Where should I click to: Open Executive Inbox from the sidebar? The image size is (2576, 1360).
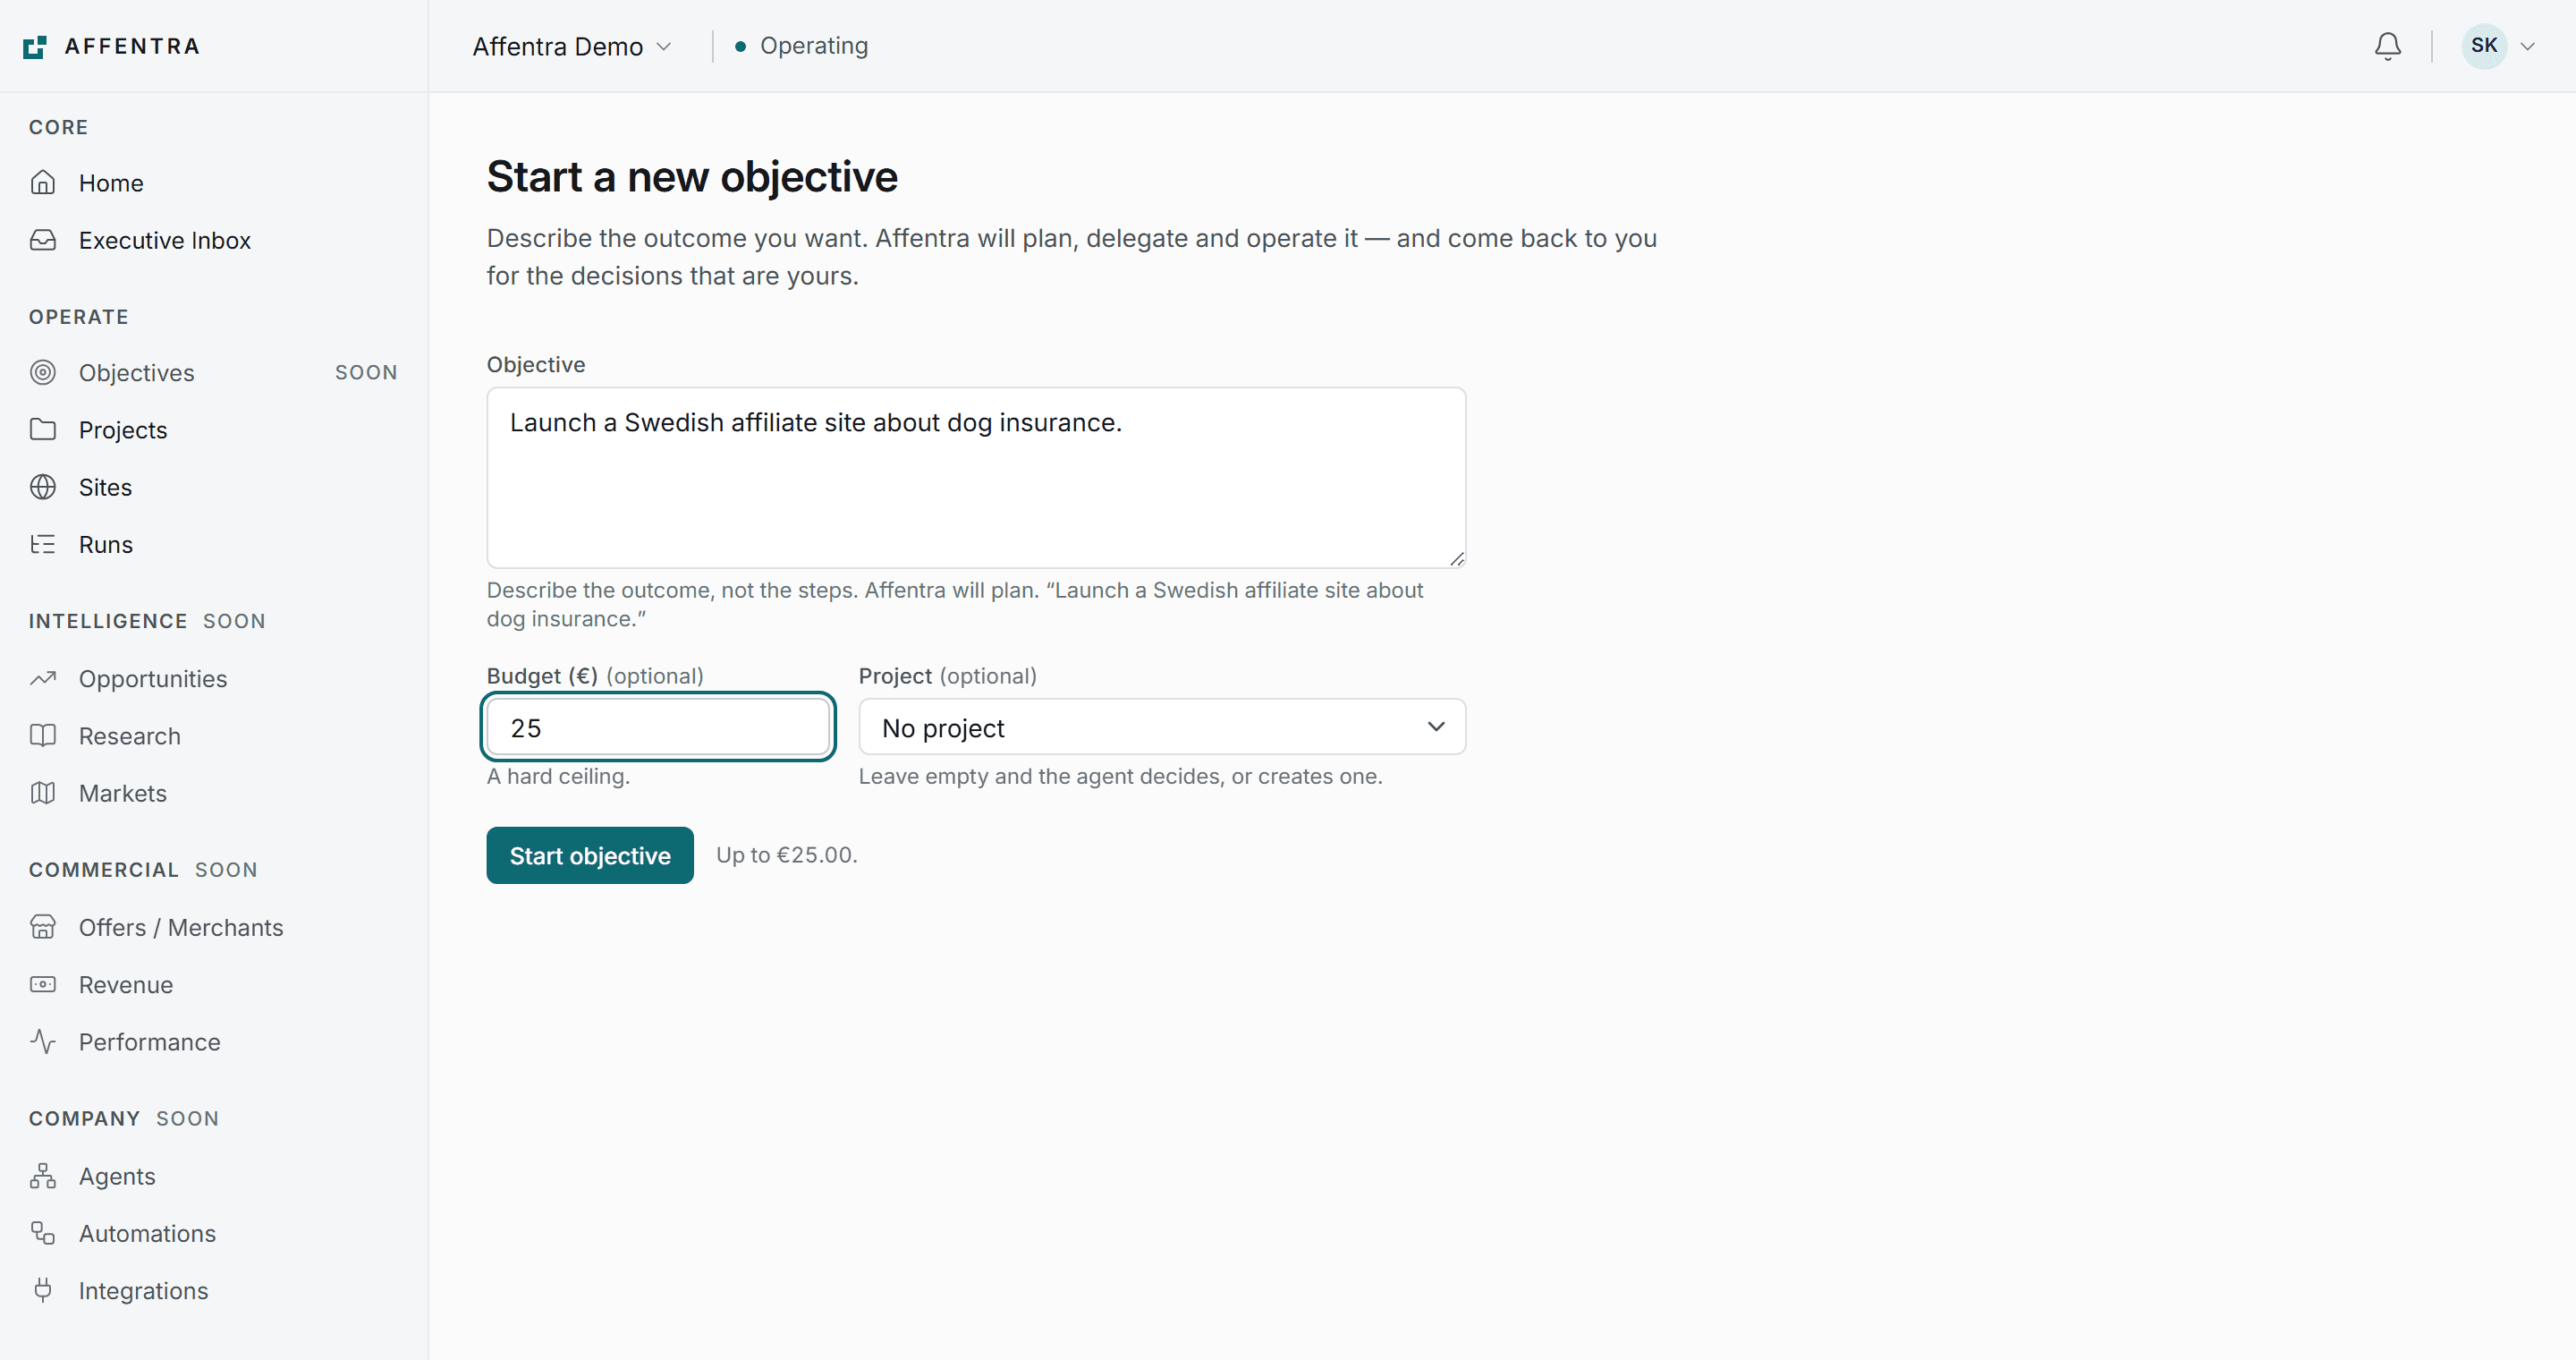tap(214, 240)
